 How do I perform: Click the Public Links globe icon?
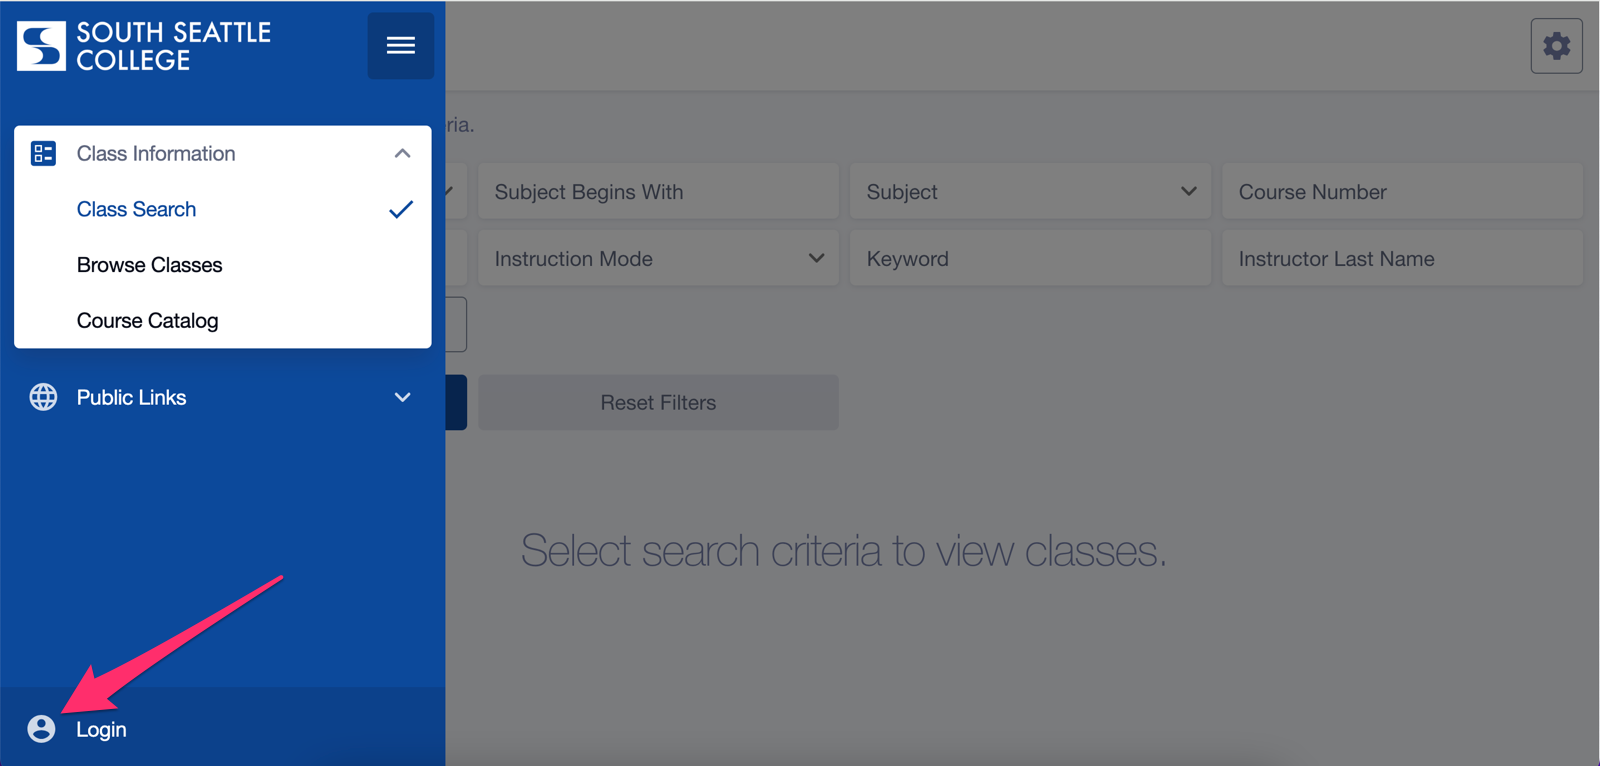43,397
